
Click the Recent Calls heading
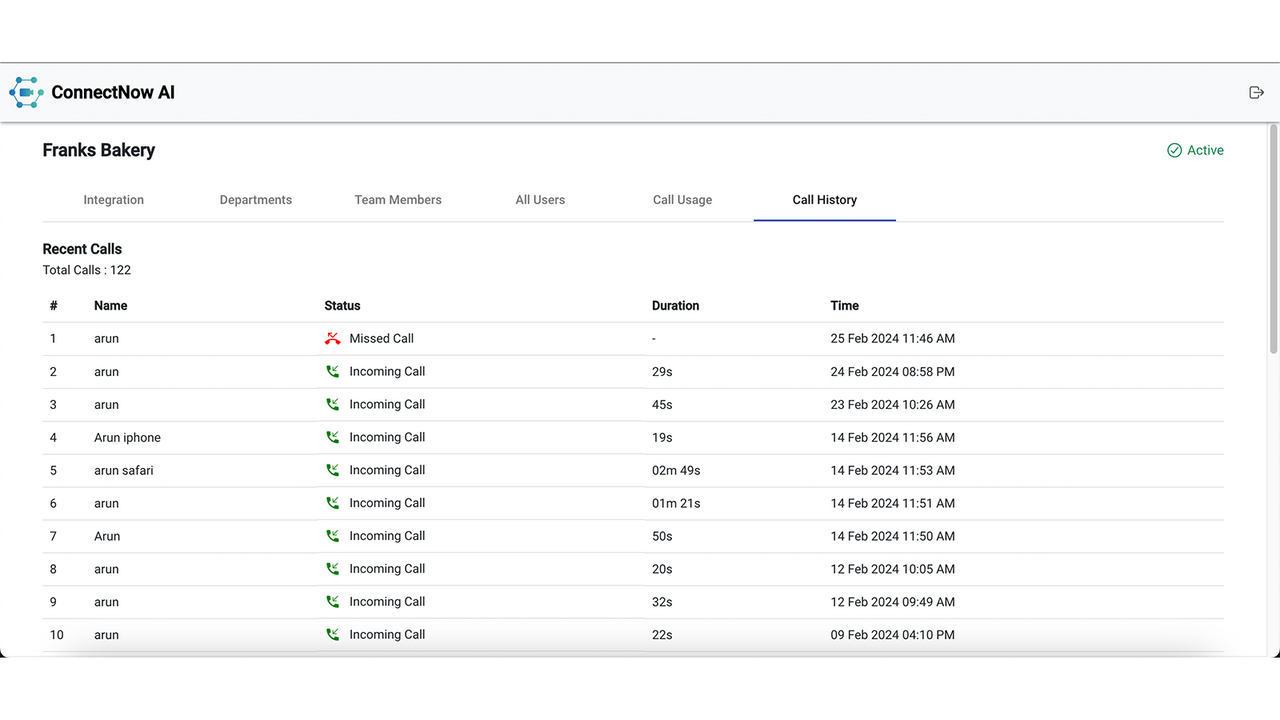tap(82, 249)
